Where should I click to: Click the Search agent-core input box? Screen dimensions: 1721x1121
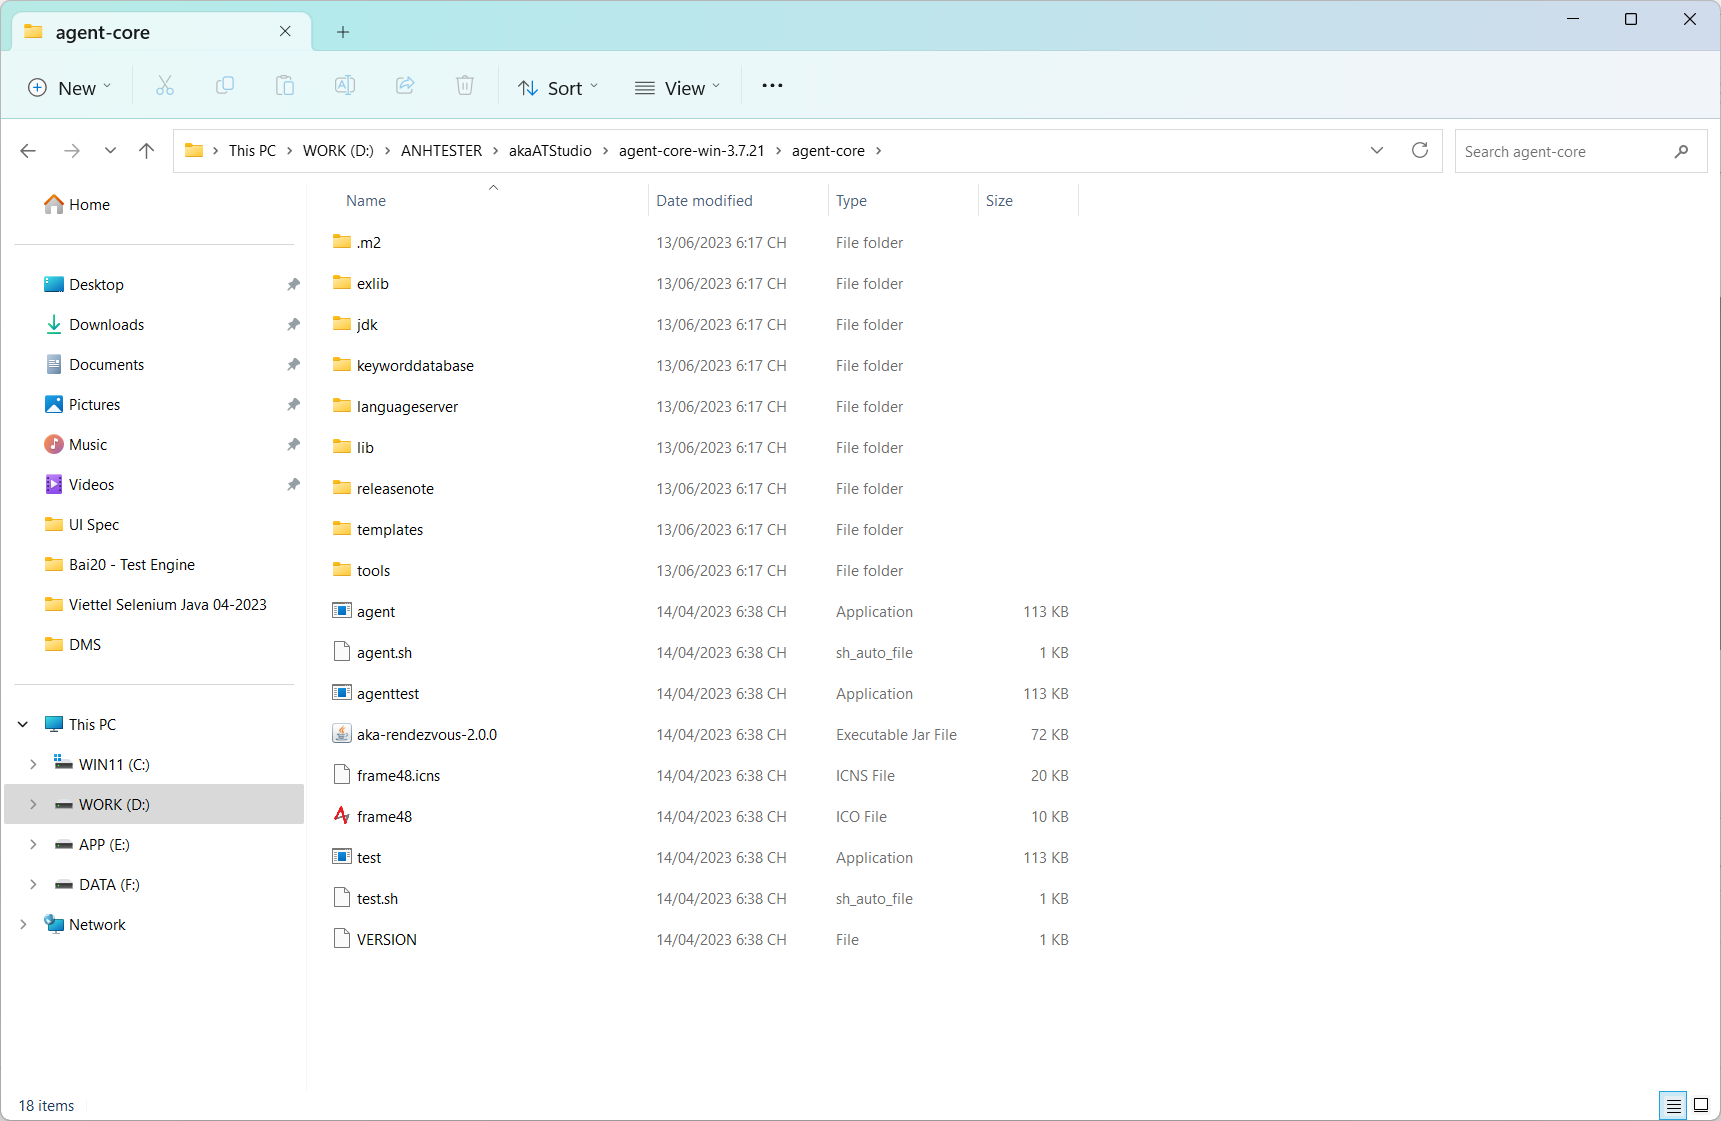tap(1563, 152)
